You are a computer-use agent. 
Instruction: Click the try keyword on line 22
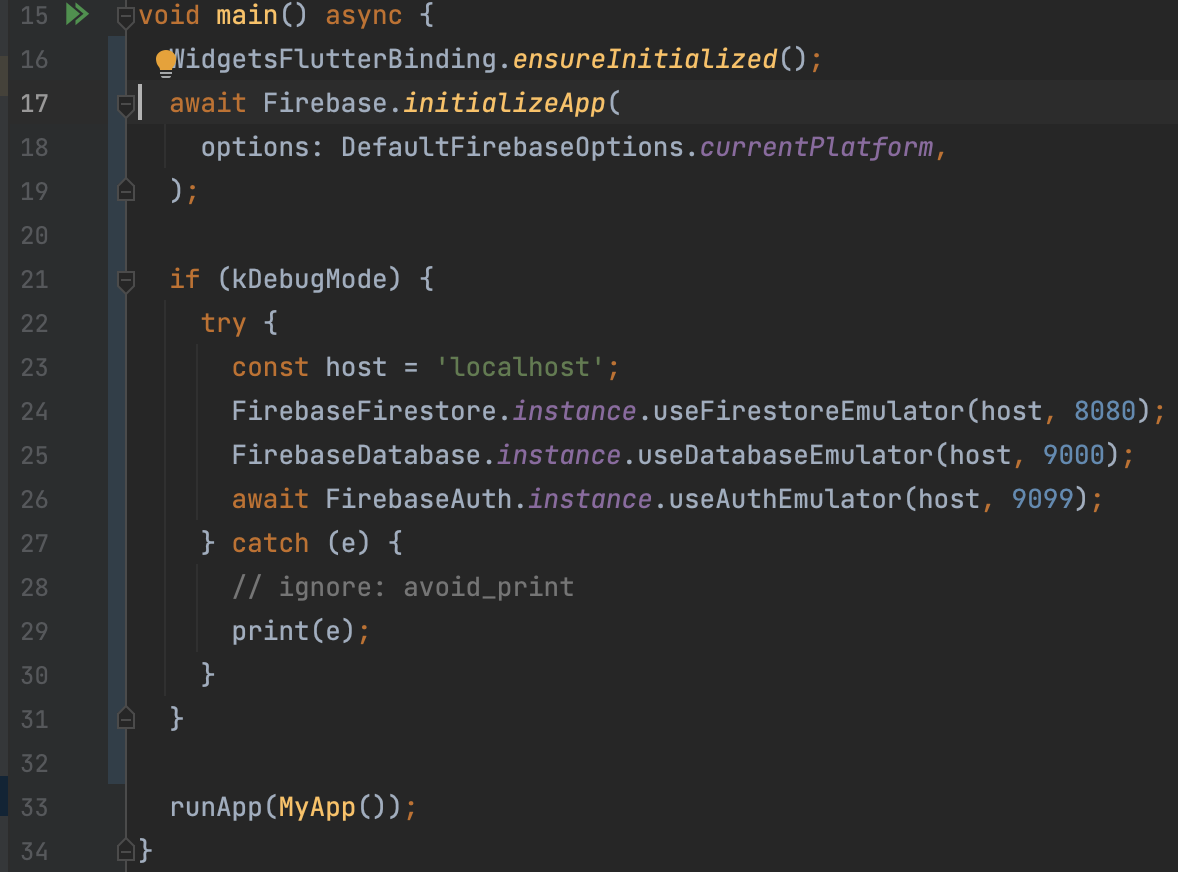coord(223,324)
